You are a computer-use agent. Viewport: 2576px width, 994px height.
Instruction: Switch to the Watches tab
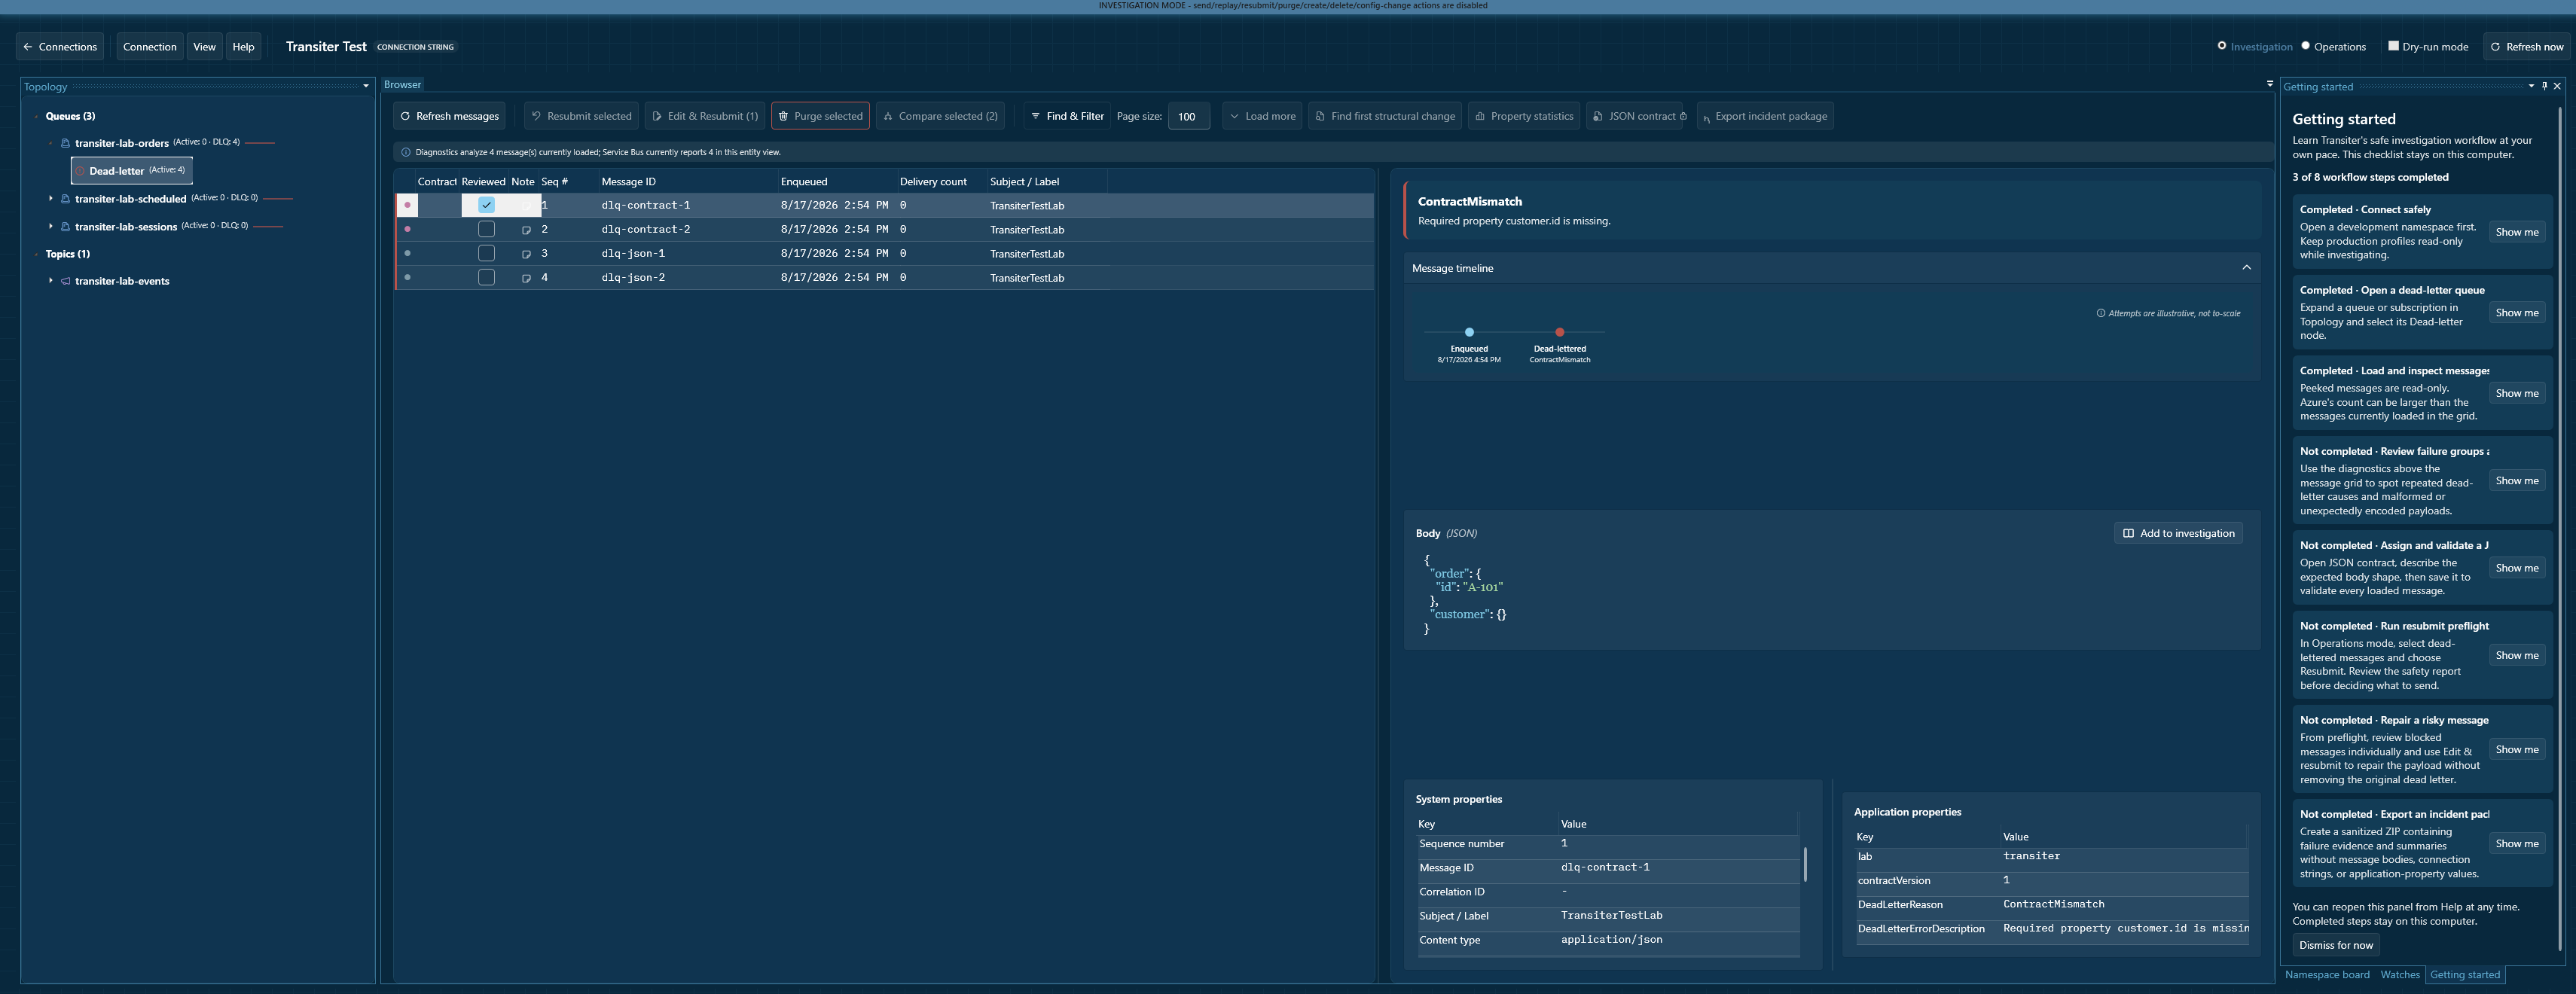click(x=2400, y=975)
